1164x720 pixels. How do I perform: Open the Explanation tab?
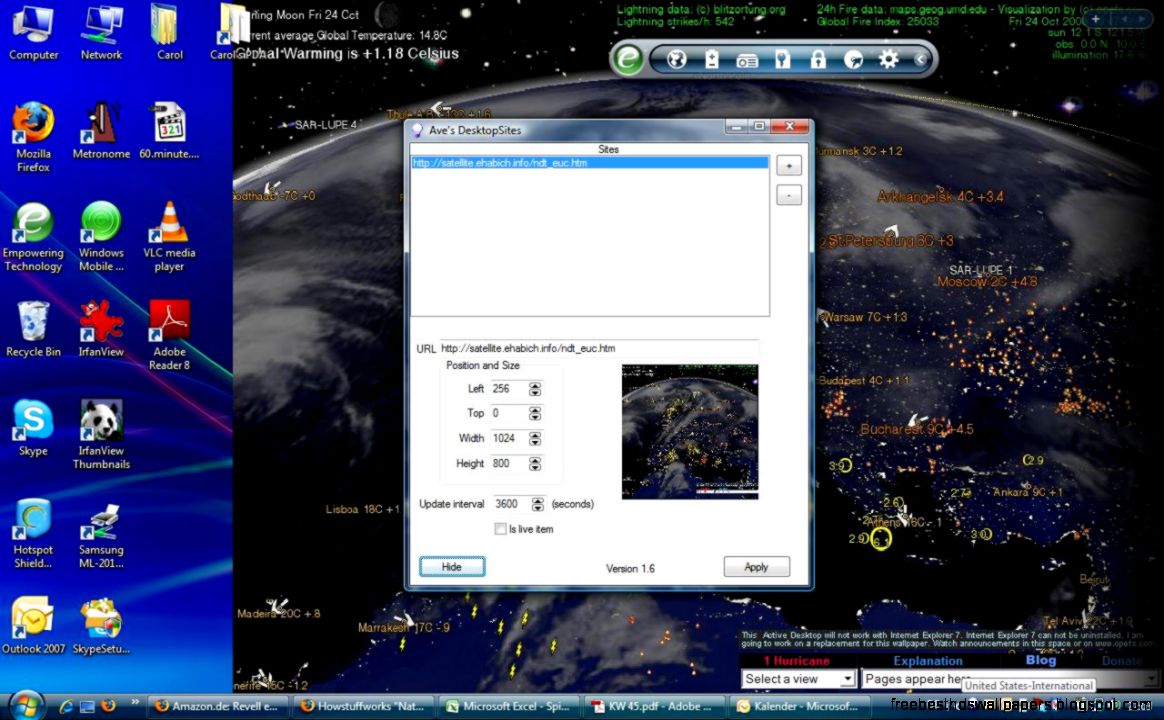click(x=928, y=660)
